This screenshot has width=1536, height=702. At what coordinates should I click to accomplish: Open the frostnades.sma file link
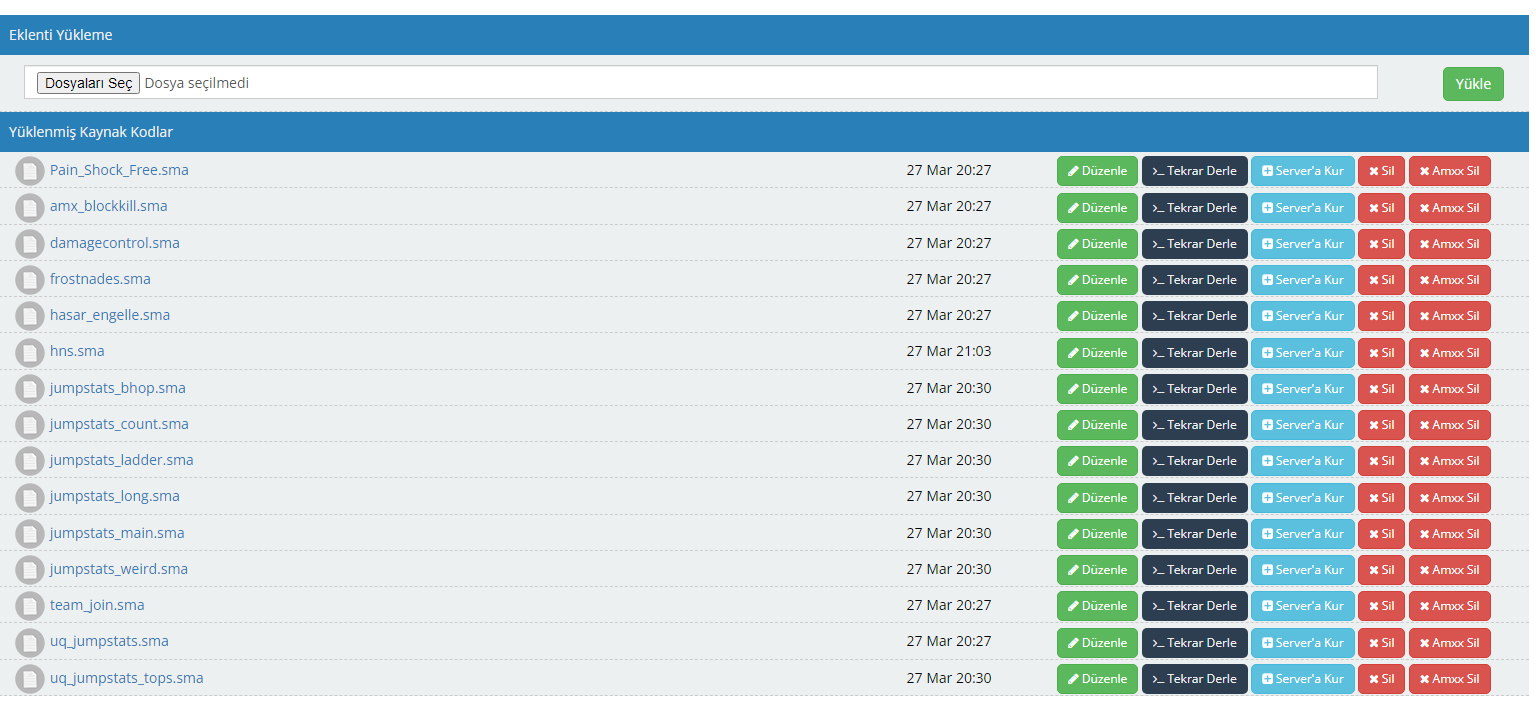pos(100,278)
